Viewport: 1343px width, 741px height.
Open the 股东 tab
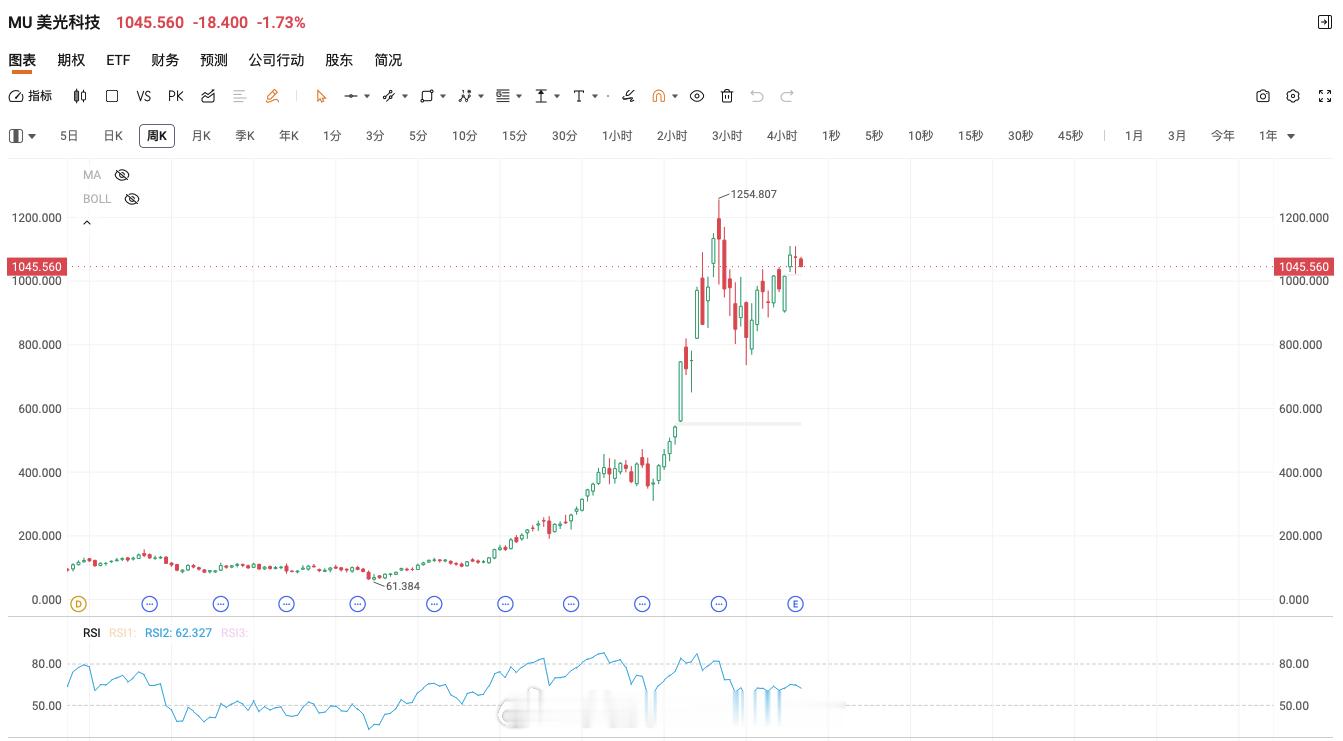(339, 60)
